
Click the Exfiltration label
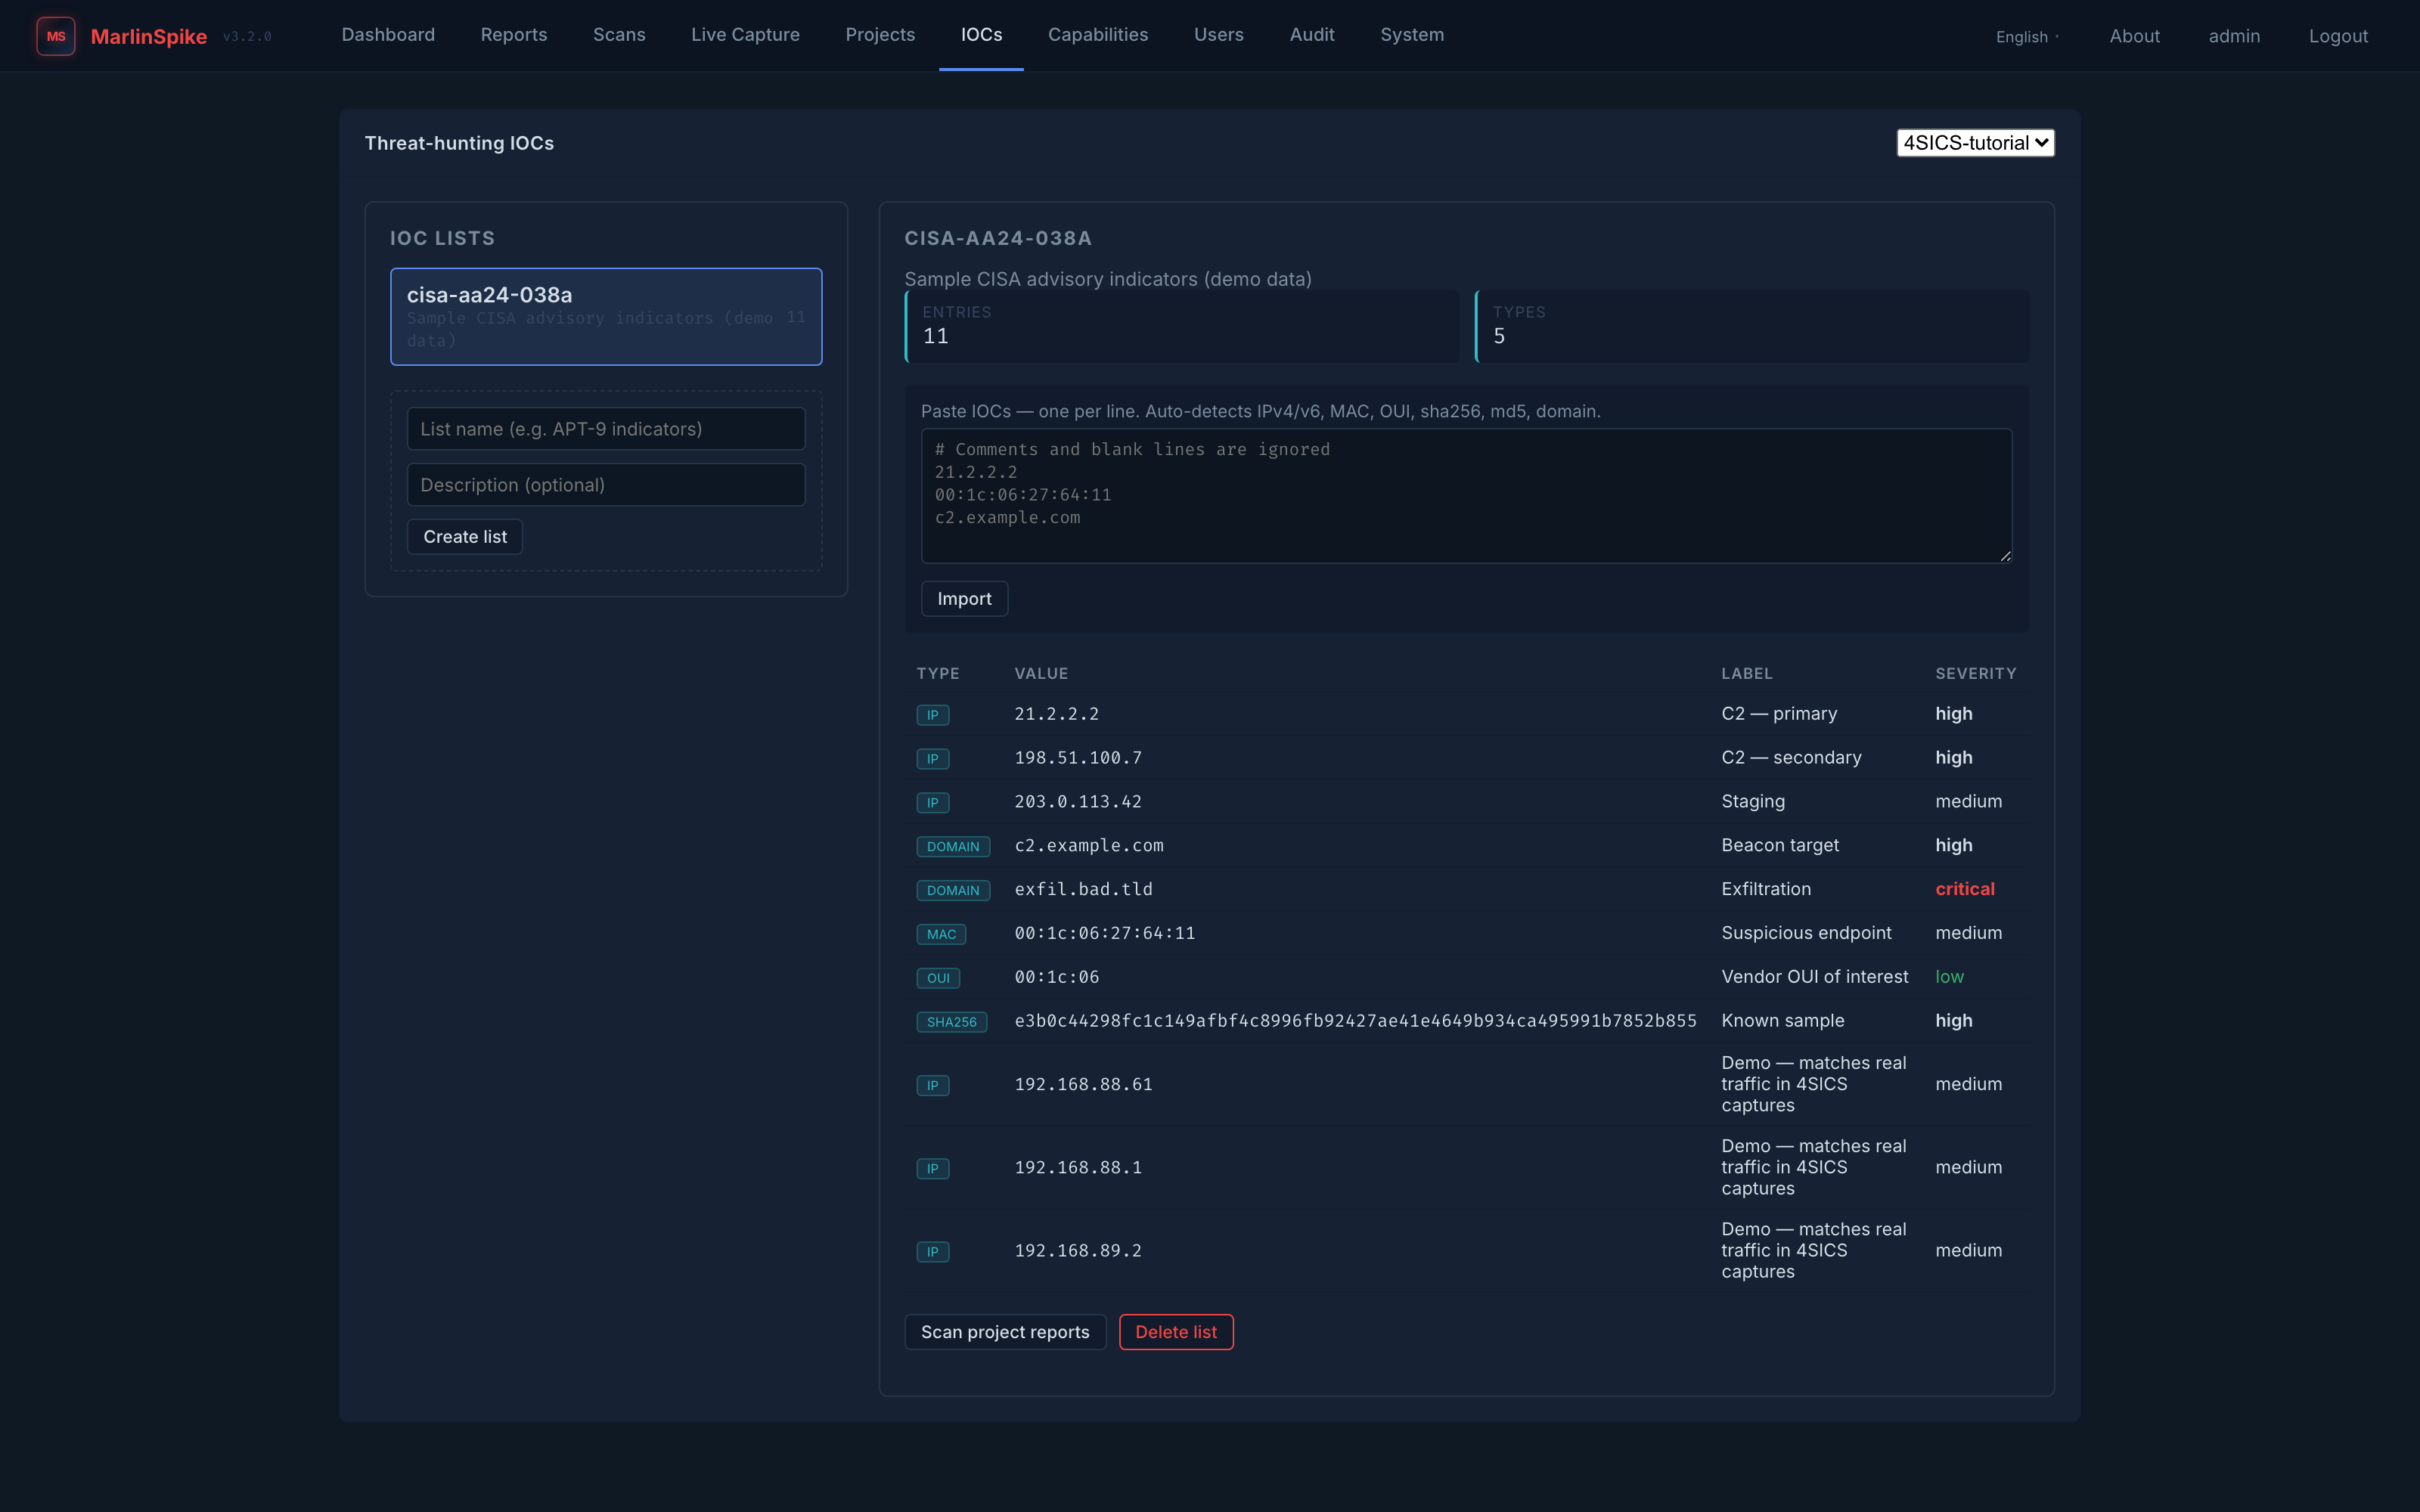tap(1766, 889)
